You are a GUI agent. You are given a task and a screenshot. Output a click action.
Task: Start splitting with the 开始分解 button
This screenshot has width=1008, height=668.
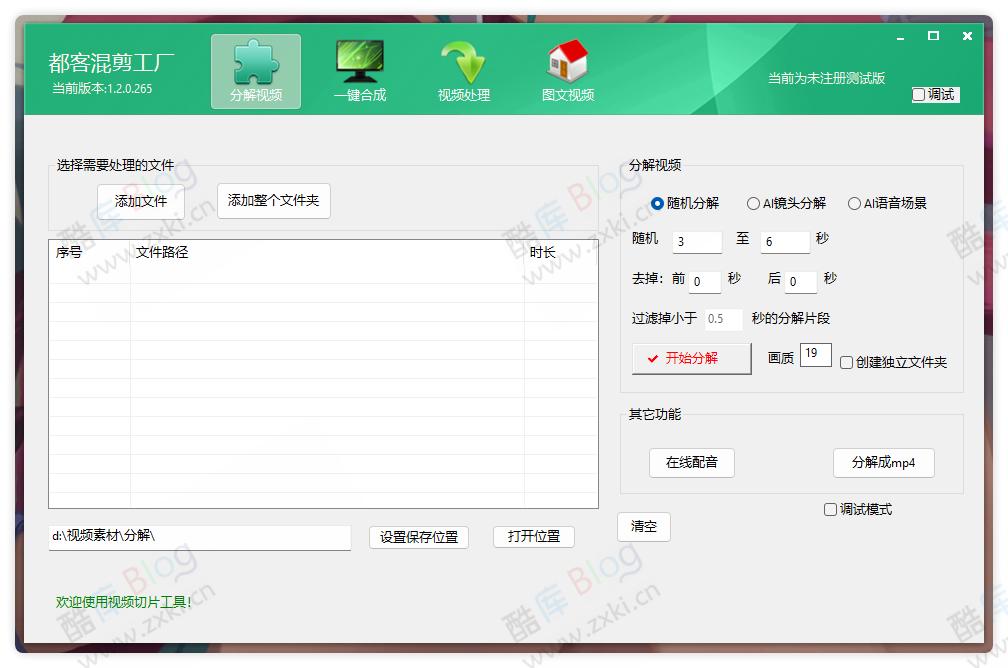pyautogui.click(x=691, y=355)
